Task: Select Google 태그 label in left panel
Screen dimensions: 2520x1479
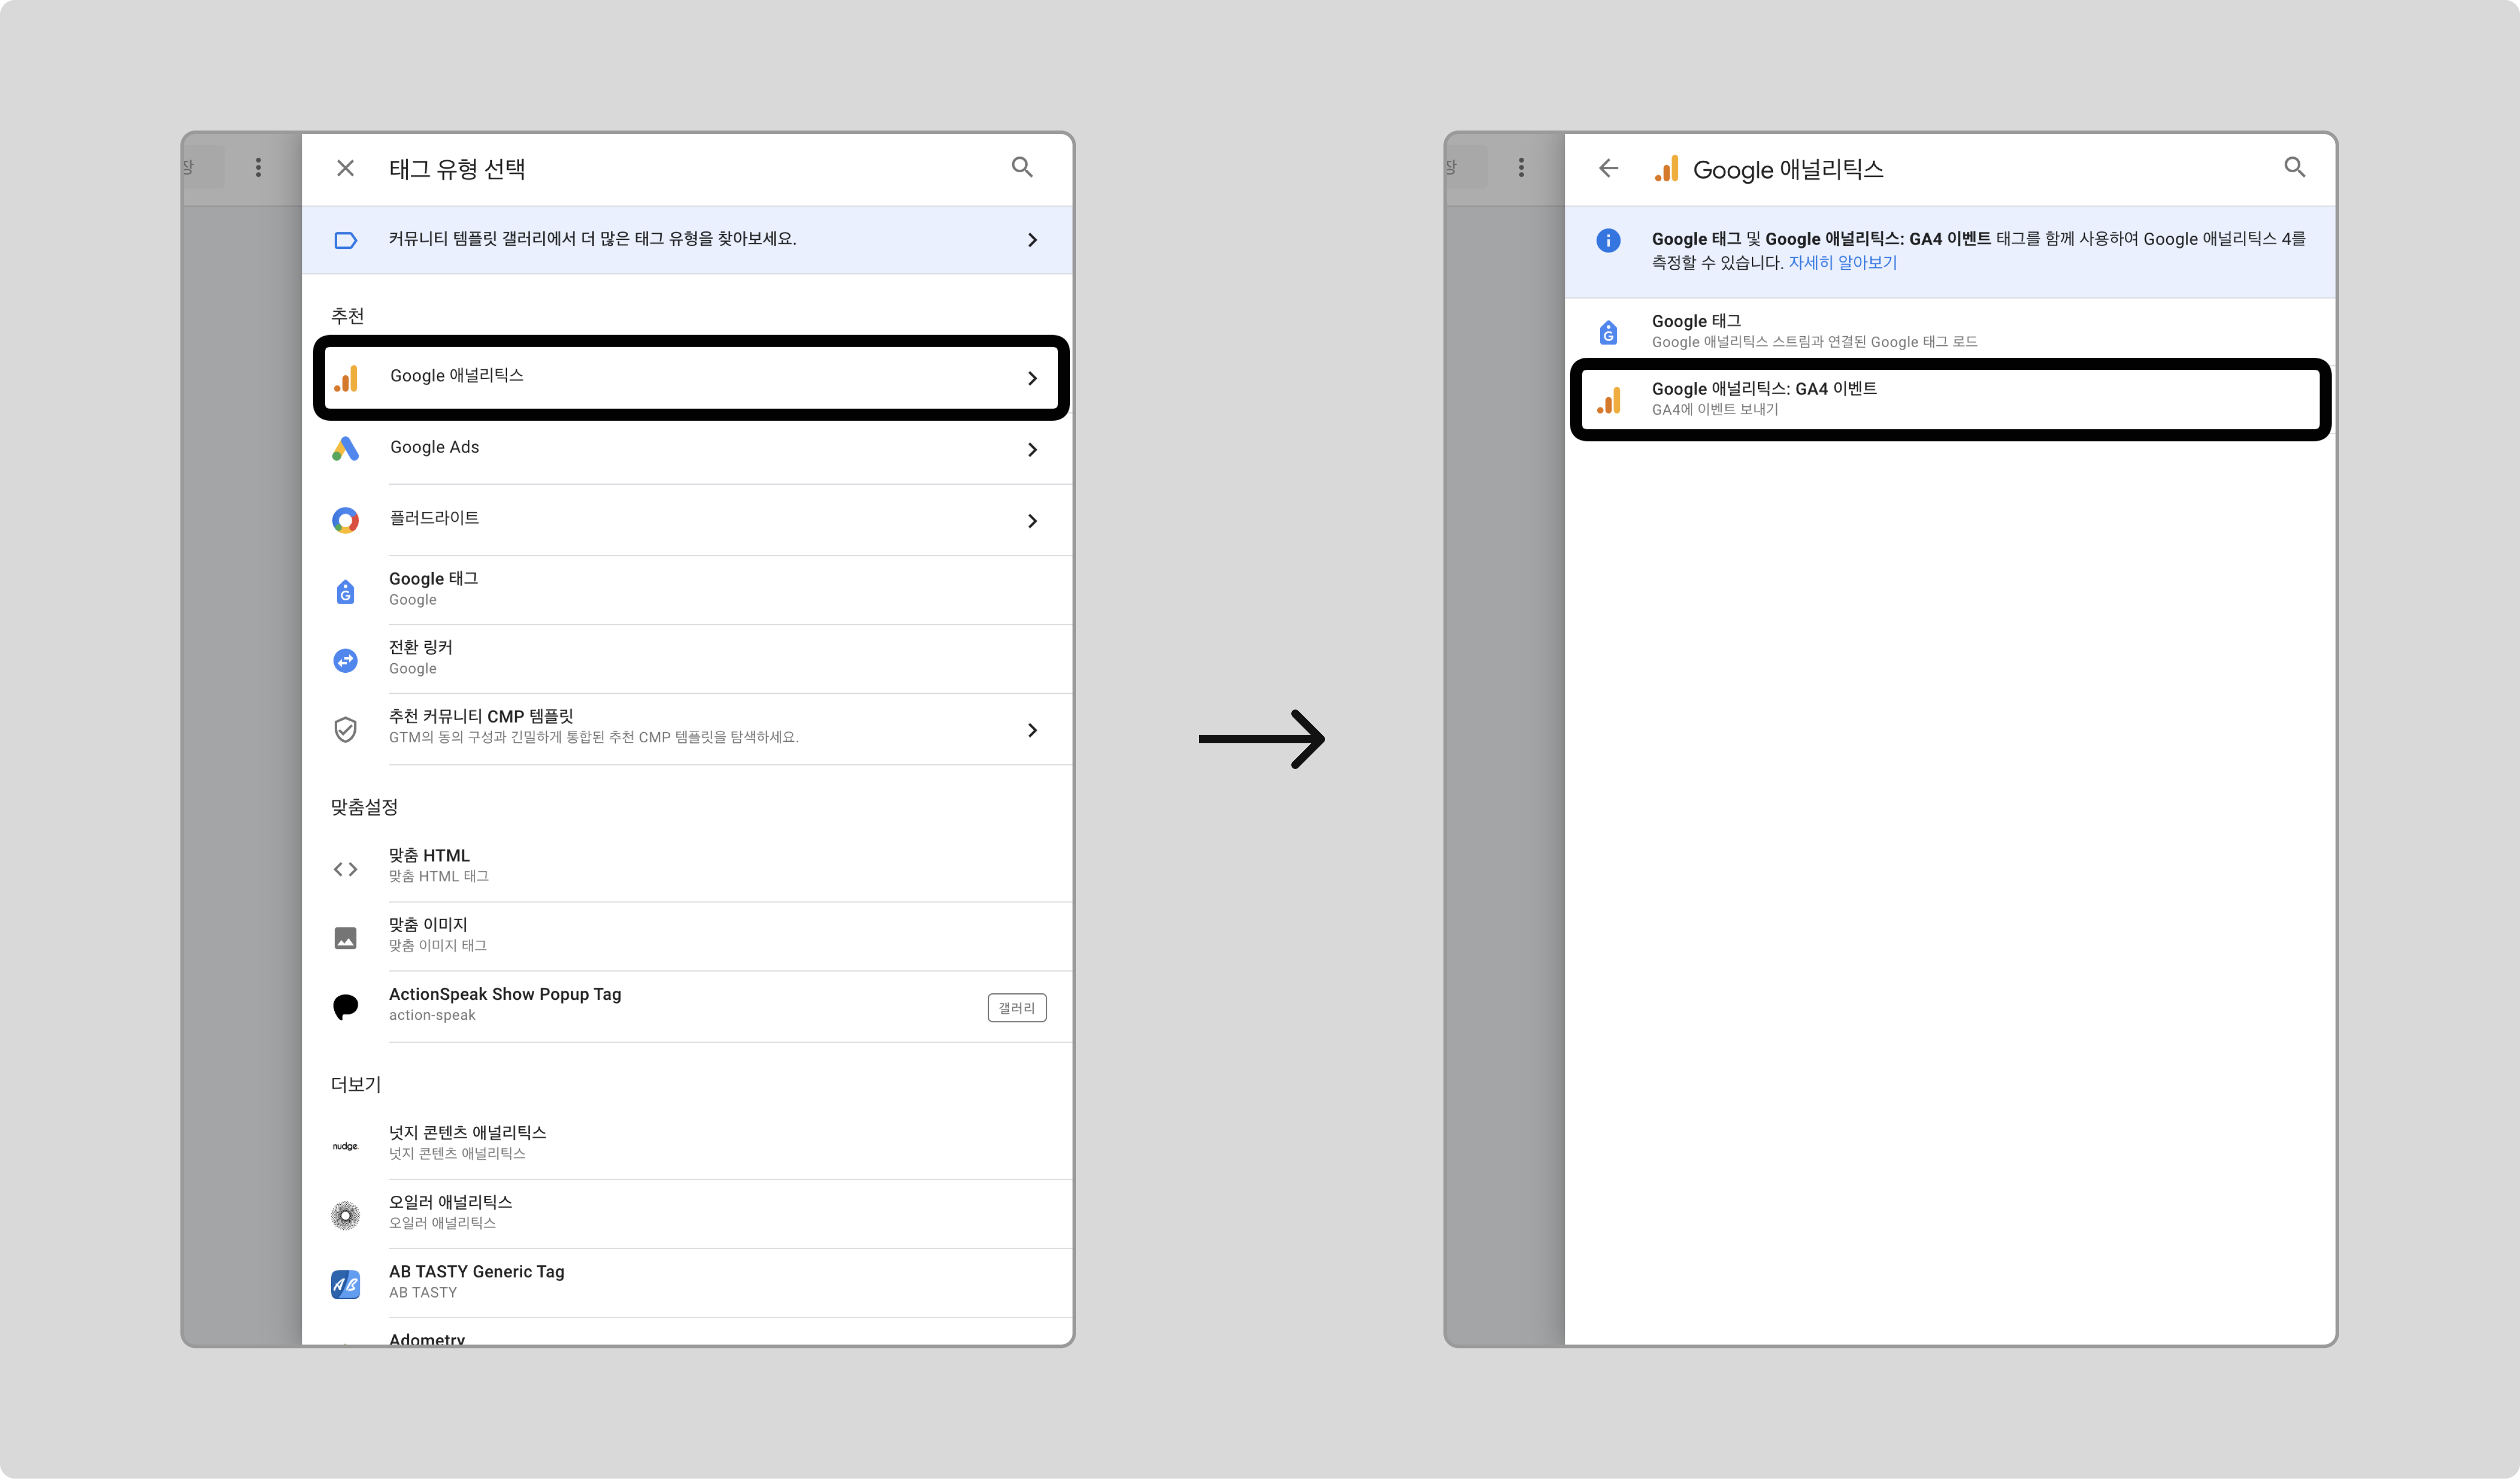Action: pos(433,578)
